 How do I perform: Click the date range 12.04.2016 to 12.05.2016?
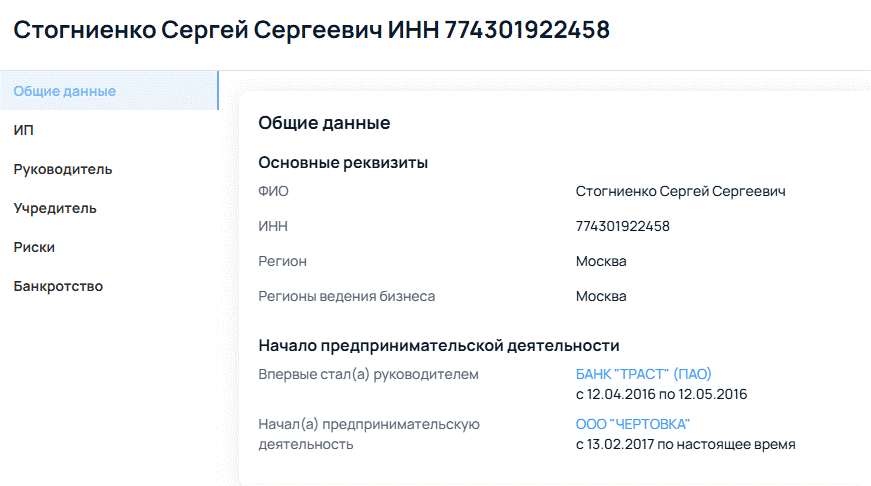tap(661, 394)
